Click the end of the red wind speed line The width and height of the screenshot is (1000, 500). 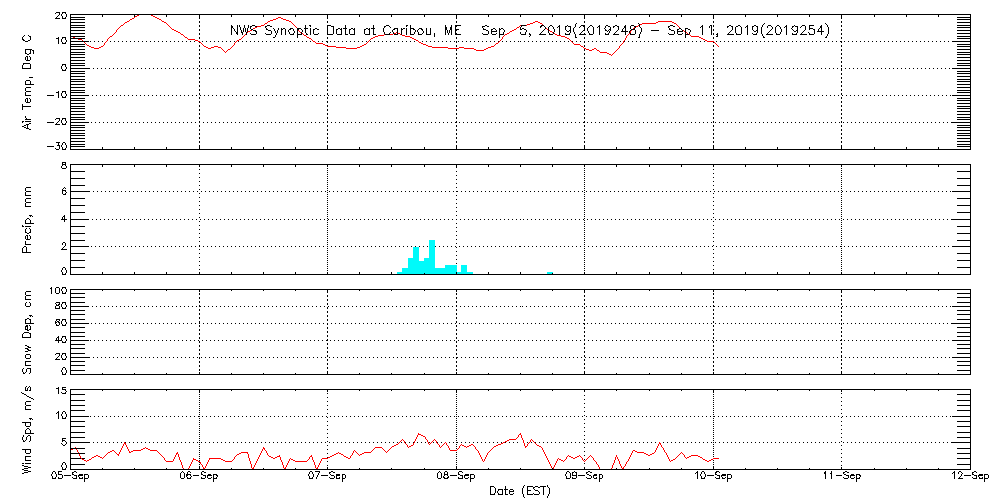pos(719,458)
